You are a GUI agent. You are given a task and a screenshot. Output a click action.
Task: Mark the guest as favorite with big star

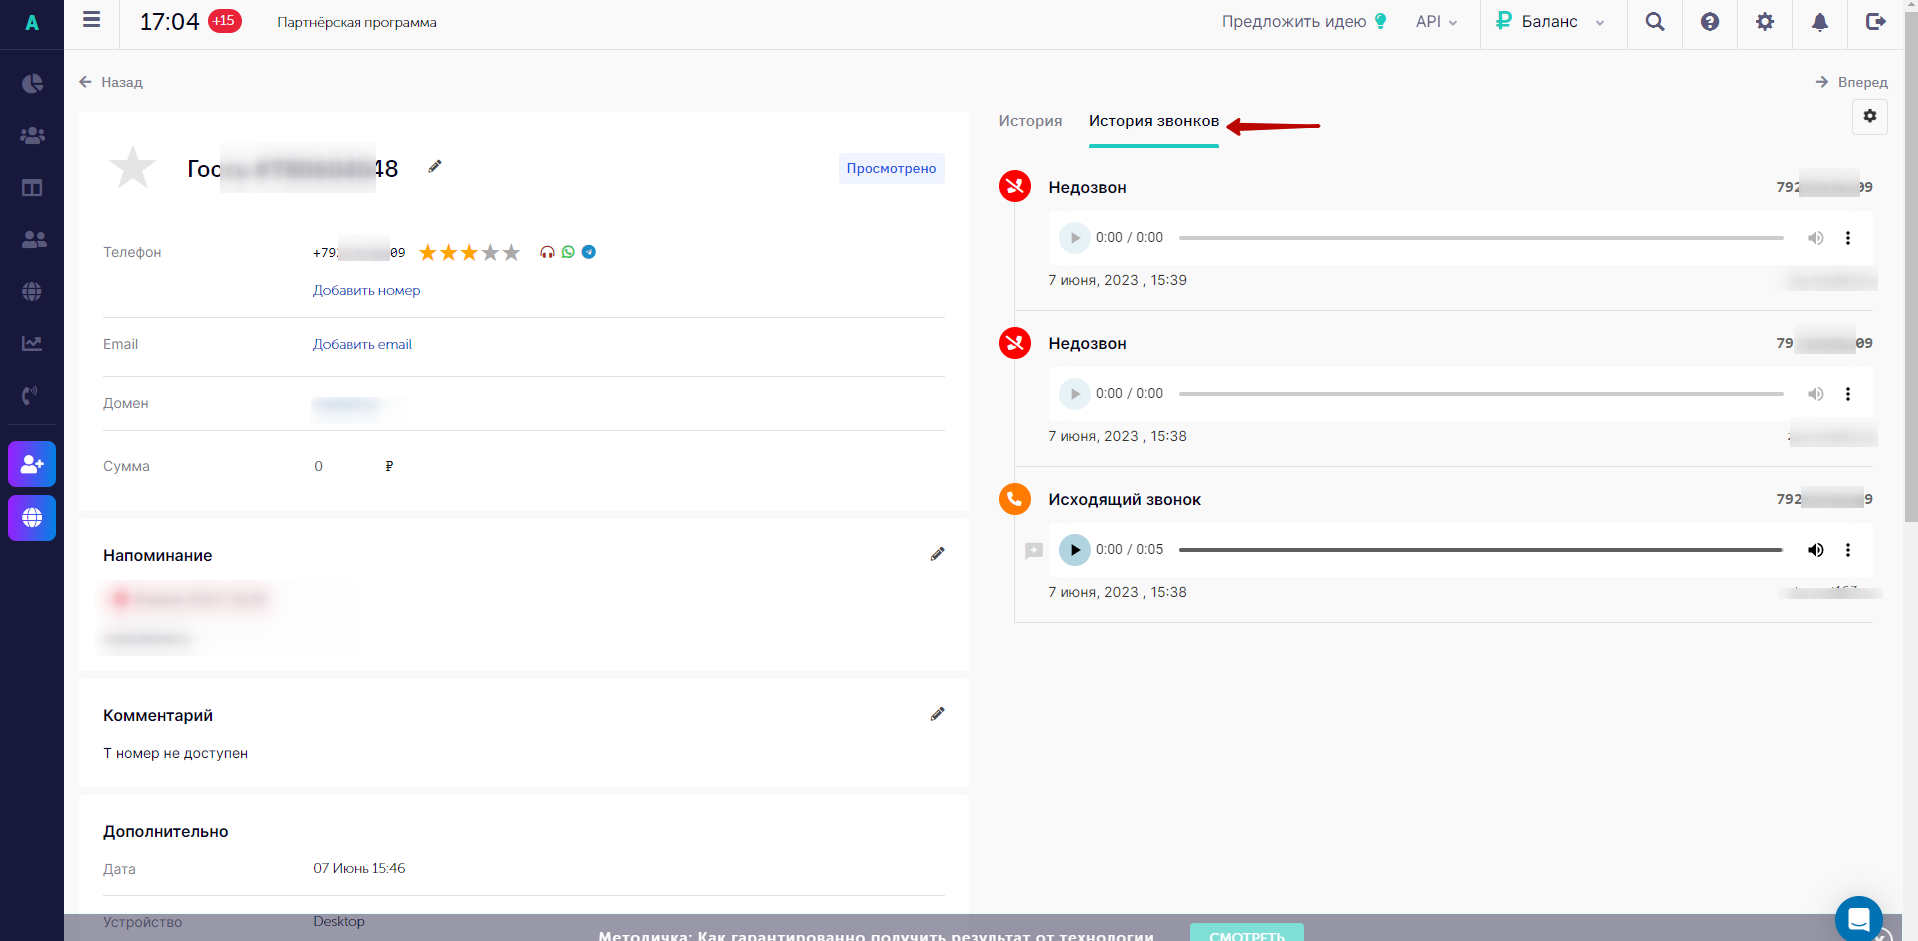132,167
